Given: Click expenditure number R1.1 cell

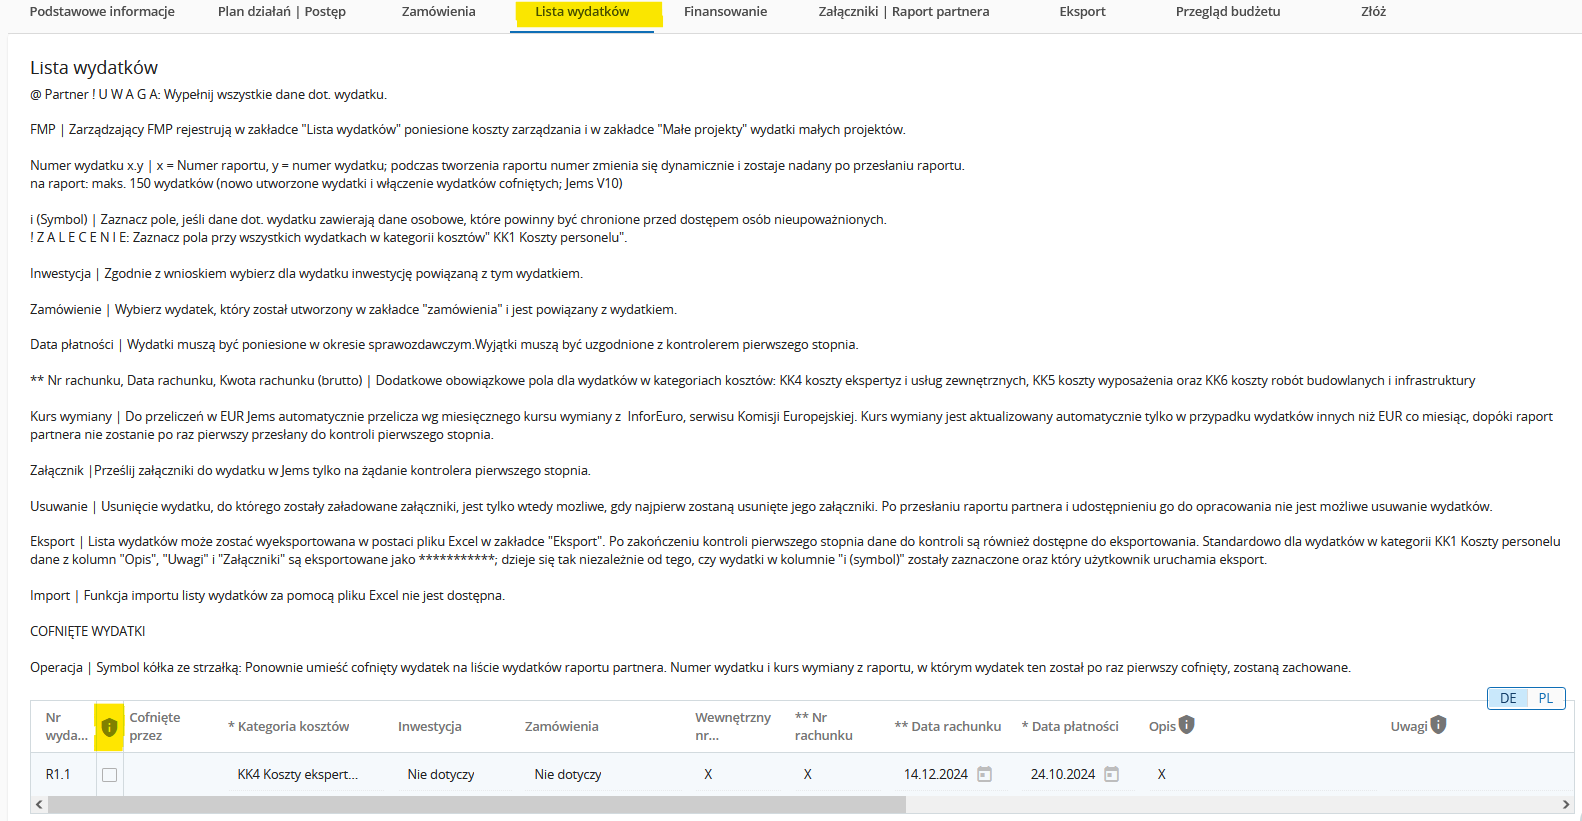Looking at the screenshot, I should click(x=58, y=774).
